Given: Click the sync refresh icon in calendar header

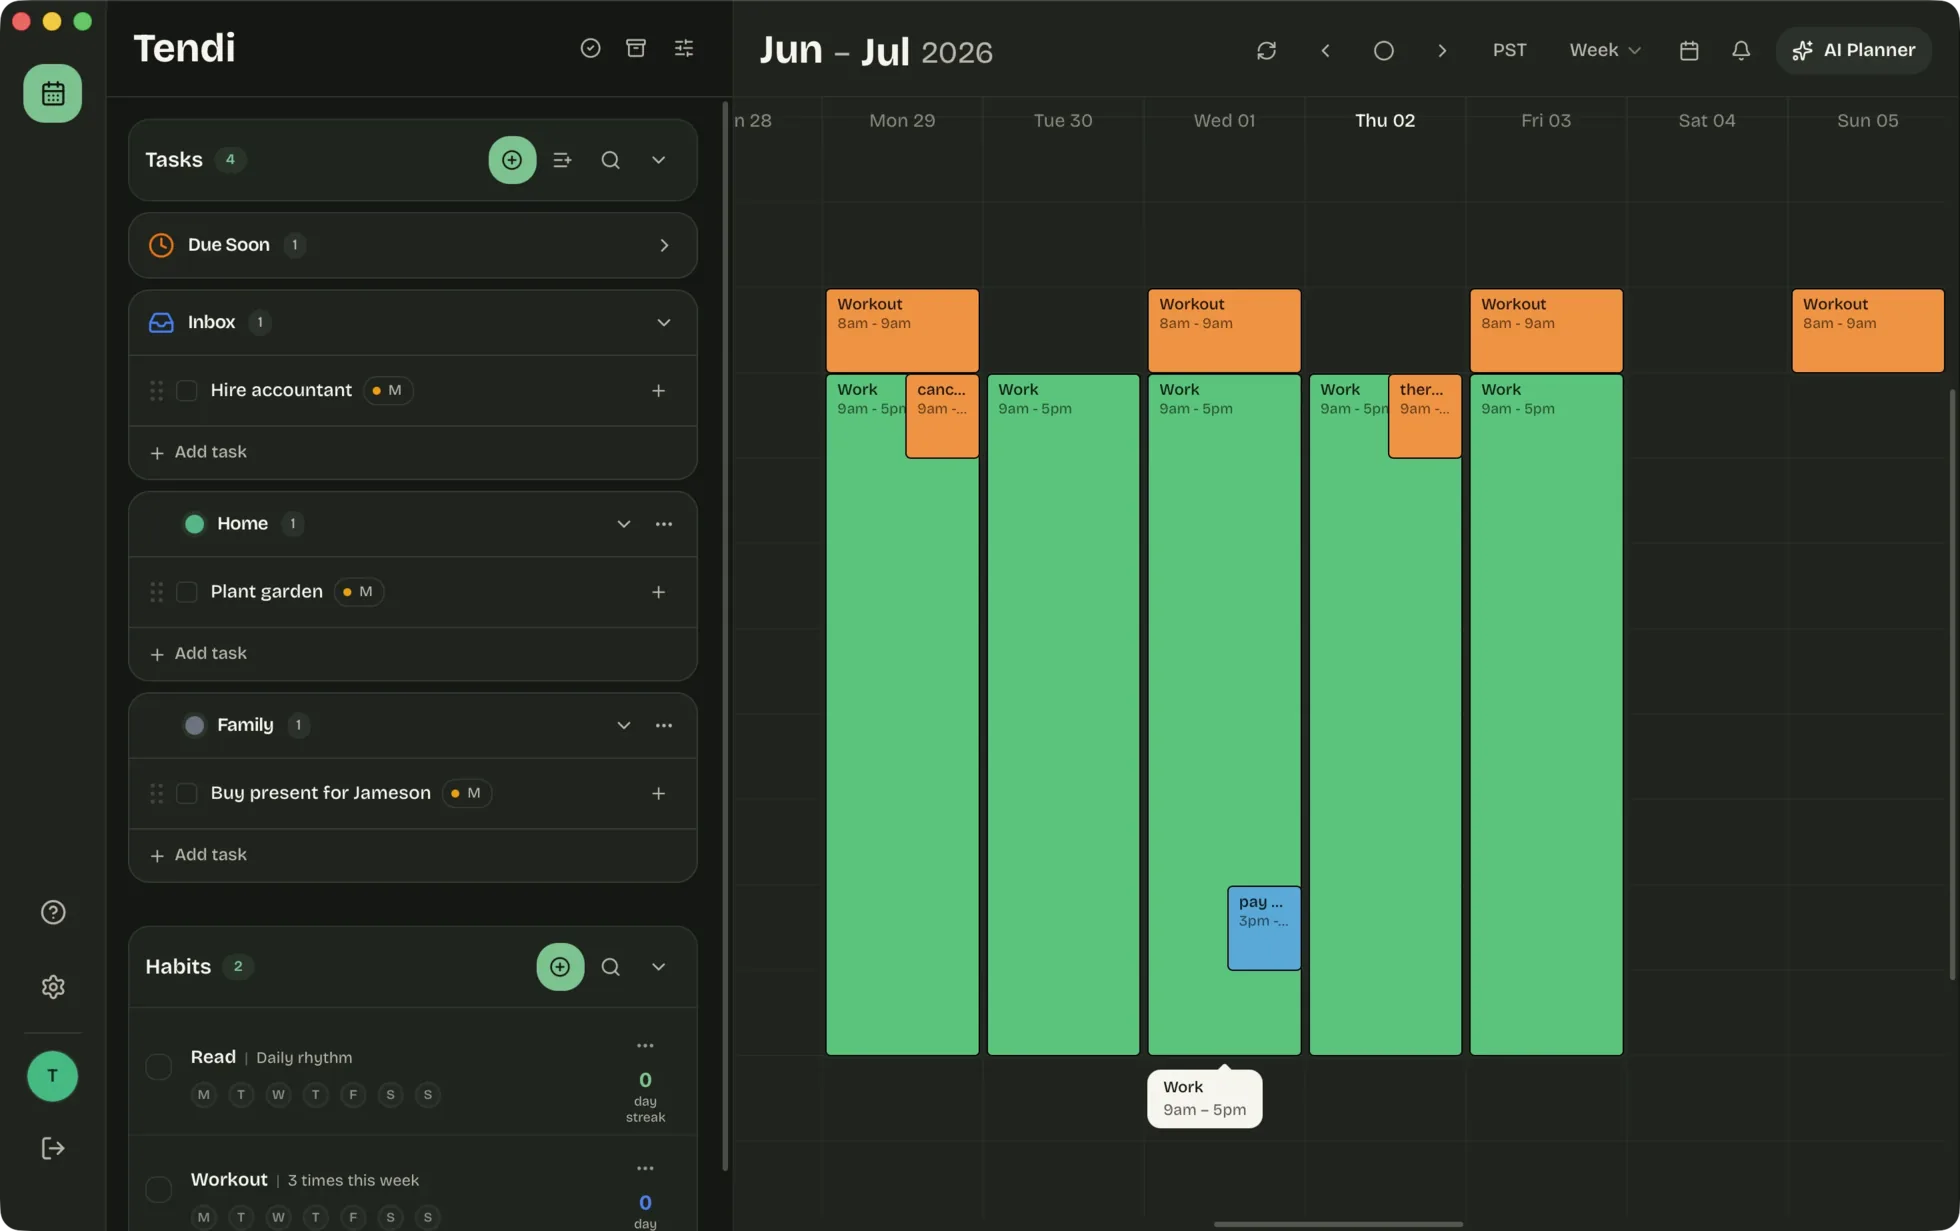Looking at the screenshot, I should (x=1266, y=50).
